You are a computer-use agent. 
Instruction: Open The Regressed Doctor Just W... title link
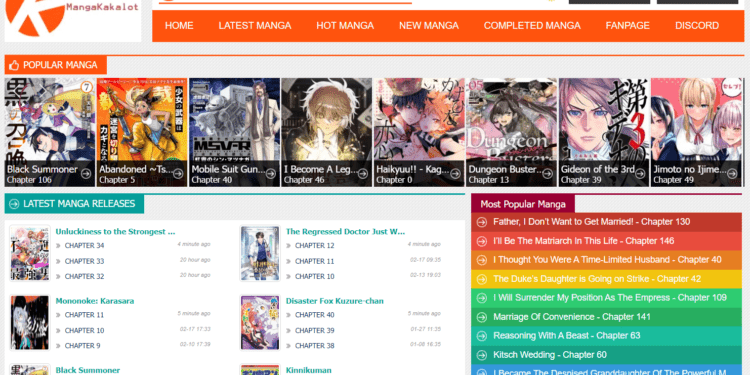(345, 232)
